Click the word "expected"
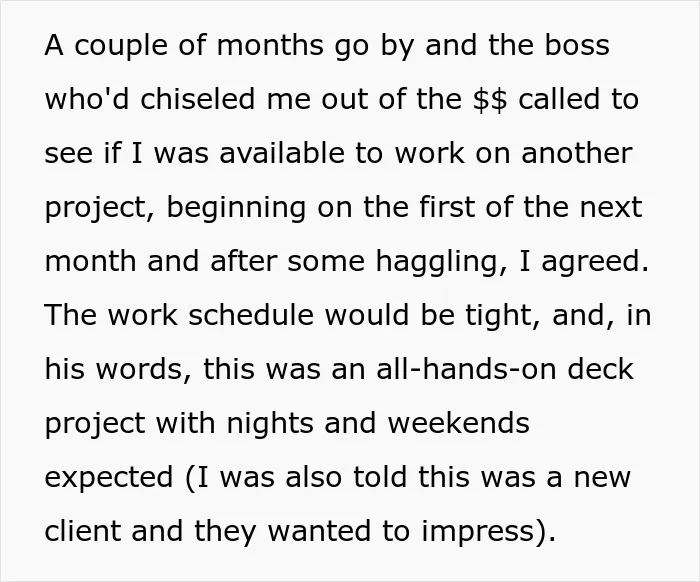This screenshot has width=700, height=582. click(108, 478)
